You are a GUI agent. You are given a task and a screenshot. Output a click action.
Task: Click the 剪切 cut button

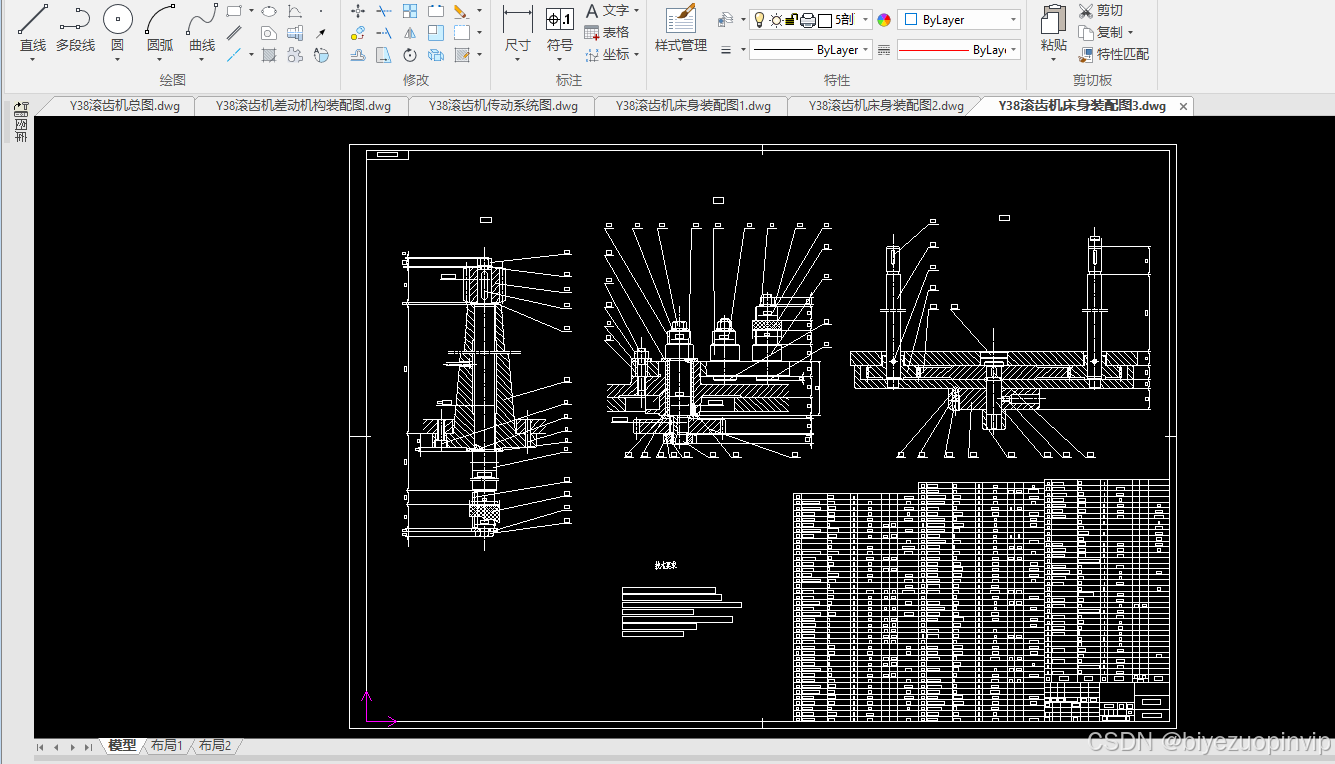1100,11
